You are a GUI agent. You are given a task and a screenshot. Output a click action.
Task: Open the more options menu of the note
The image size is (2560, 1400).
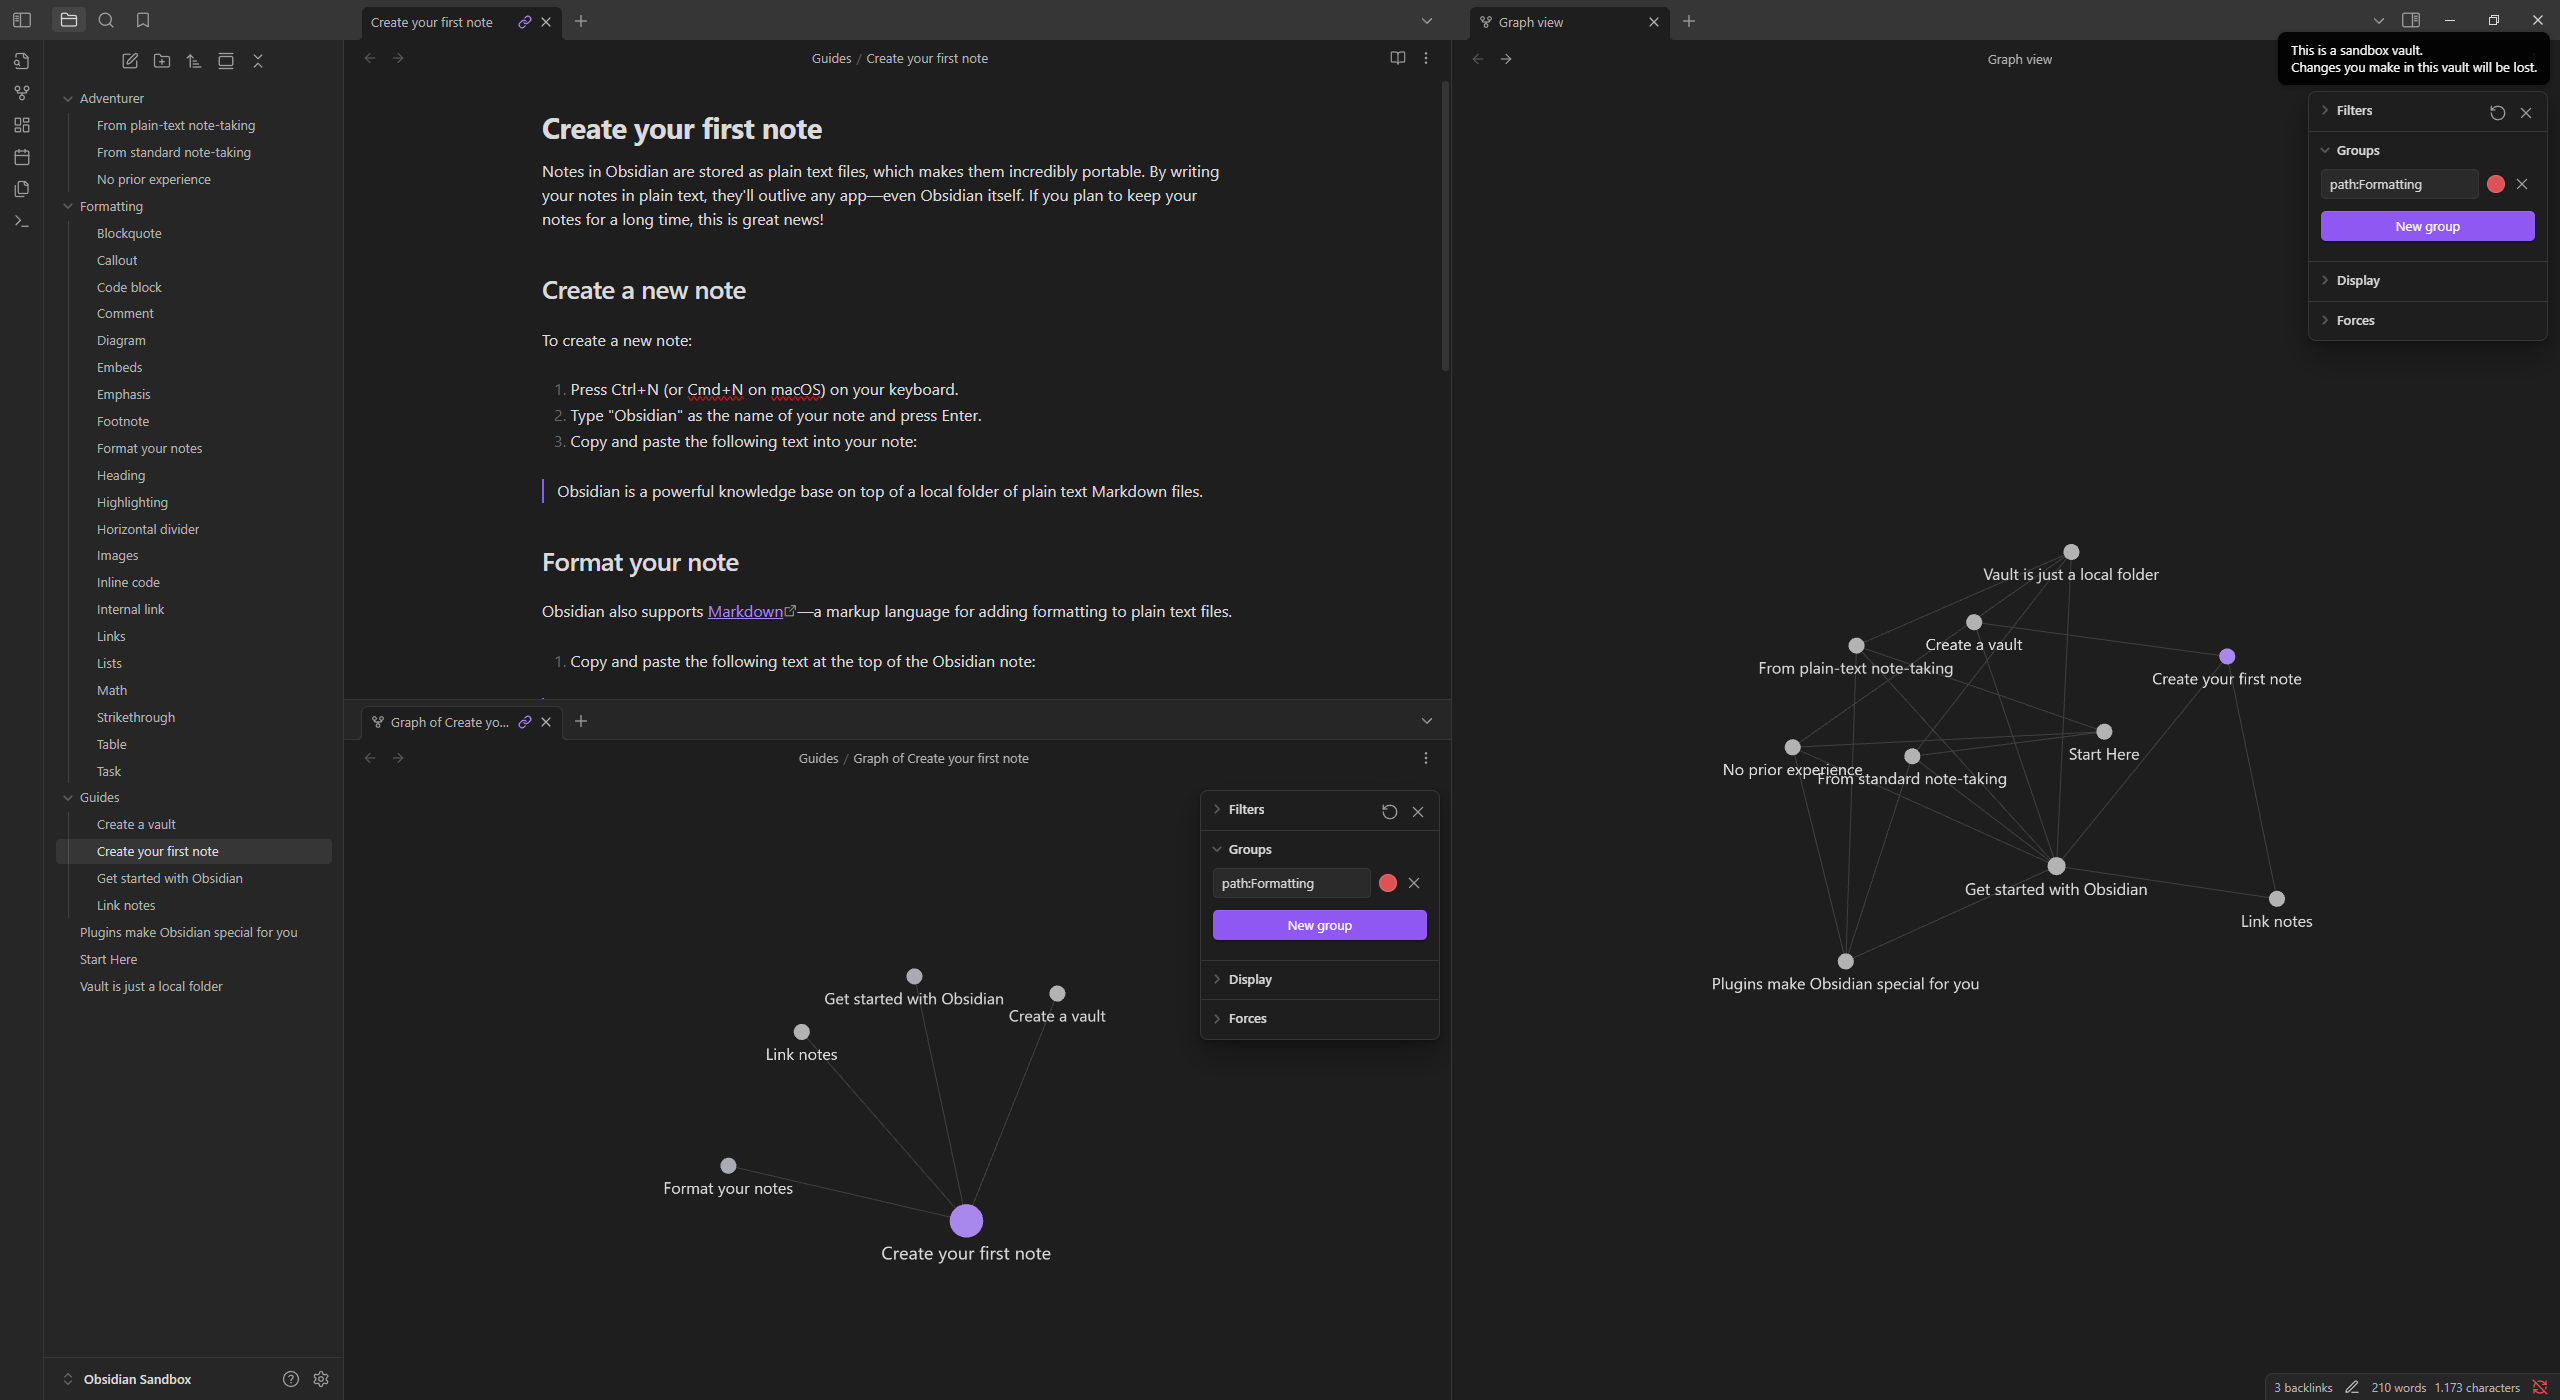[x=1426, y=58]
